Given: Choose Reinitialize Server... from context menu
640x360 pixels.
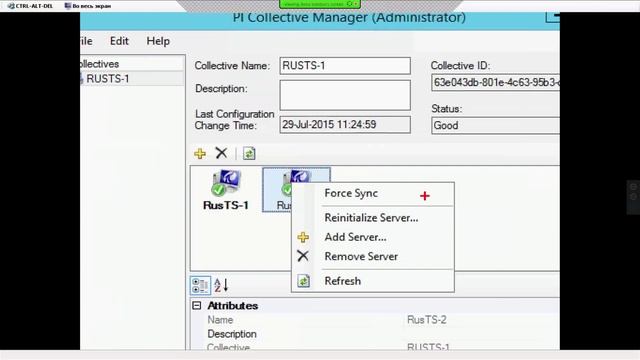Looking at the screenshot, I should tap(371, 218).
